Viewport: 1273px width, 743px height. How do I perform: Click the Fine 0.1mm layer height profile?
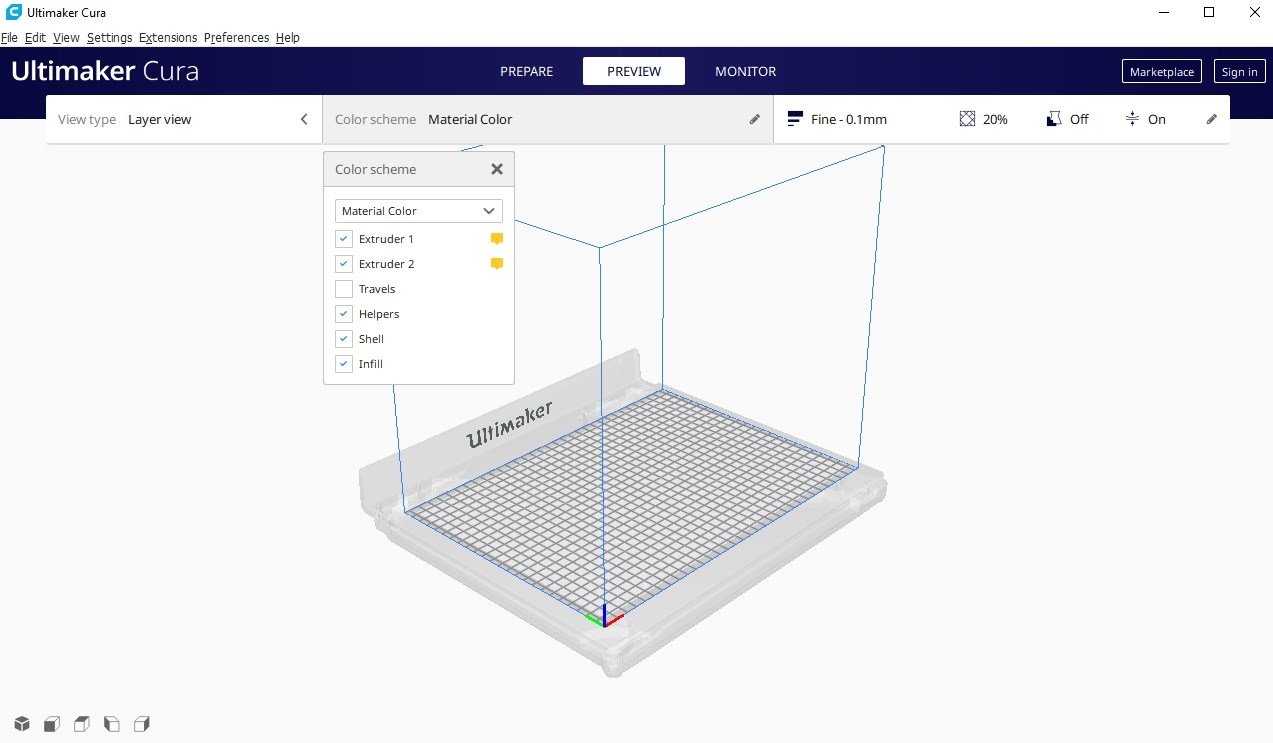point(837,119)
